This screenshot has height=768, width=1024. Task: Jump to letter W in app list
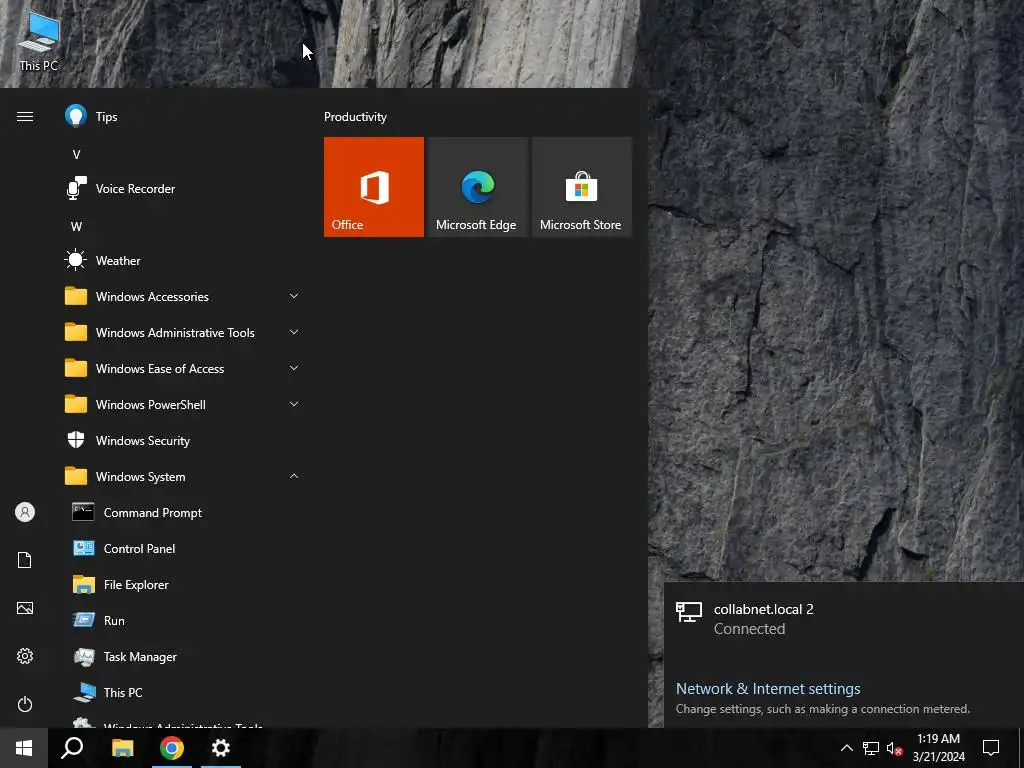click(x=76, y=227)
